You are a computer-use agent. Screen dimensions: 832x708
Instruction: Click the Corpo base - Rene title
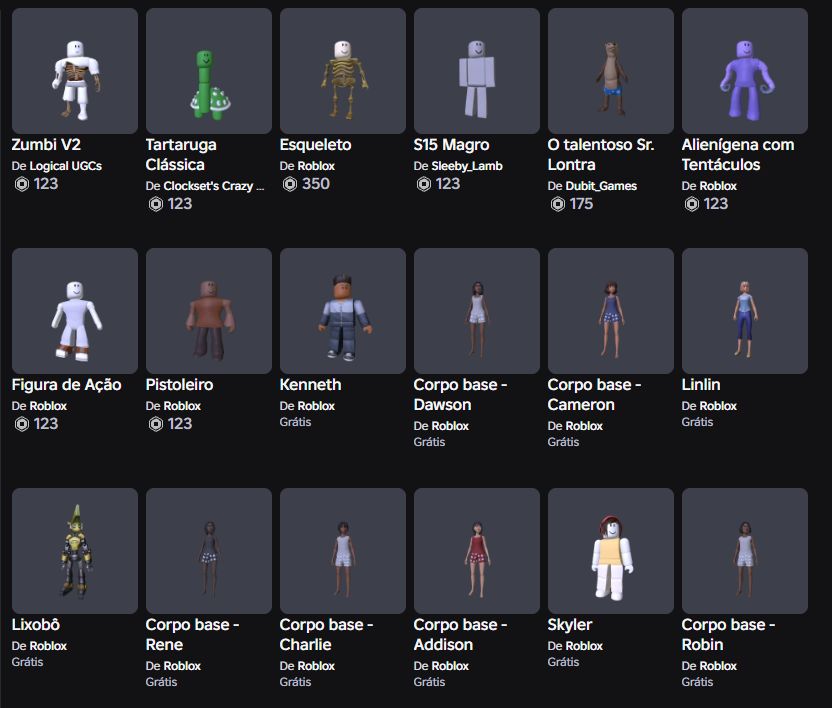pyautogui.click(x=192, y=634)
